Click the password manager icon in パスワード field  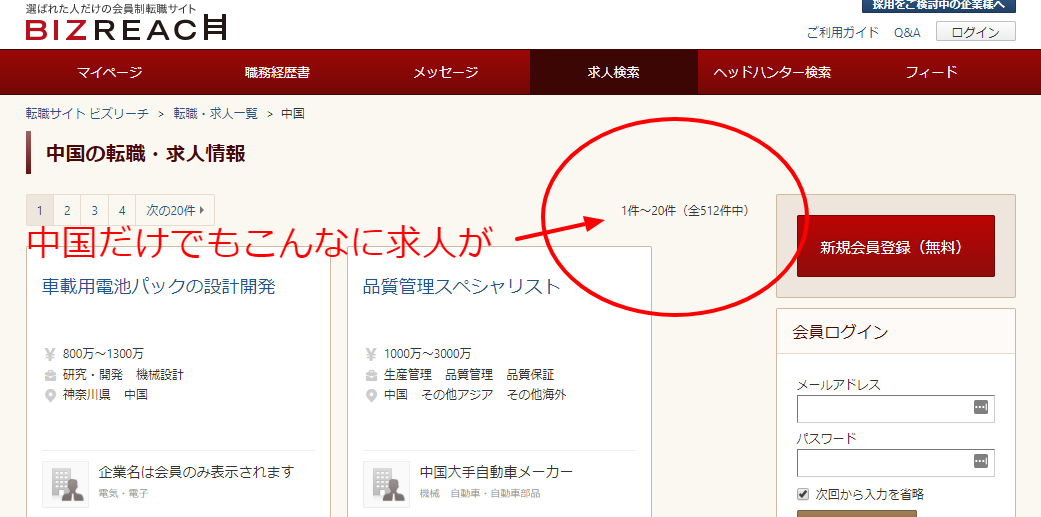[x=980, y=462]
